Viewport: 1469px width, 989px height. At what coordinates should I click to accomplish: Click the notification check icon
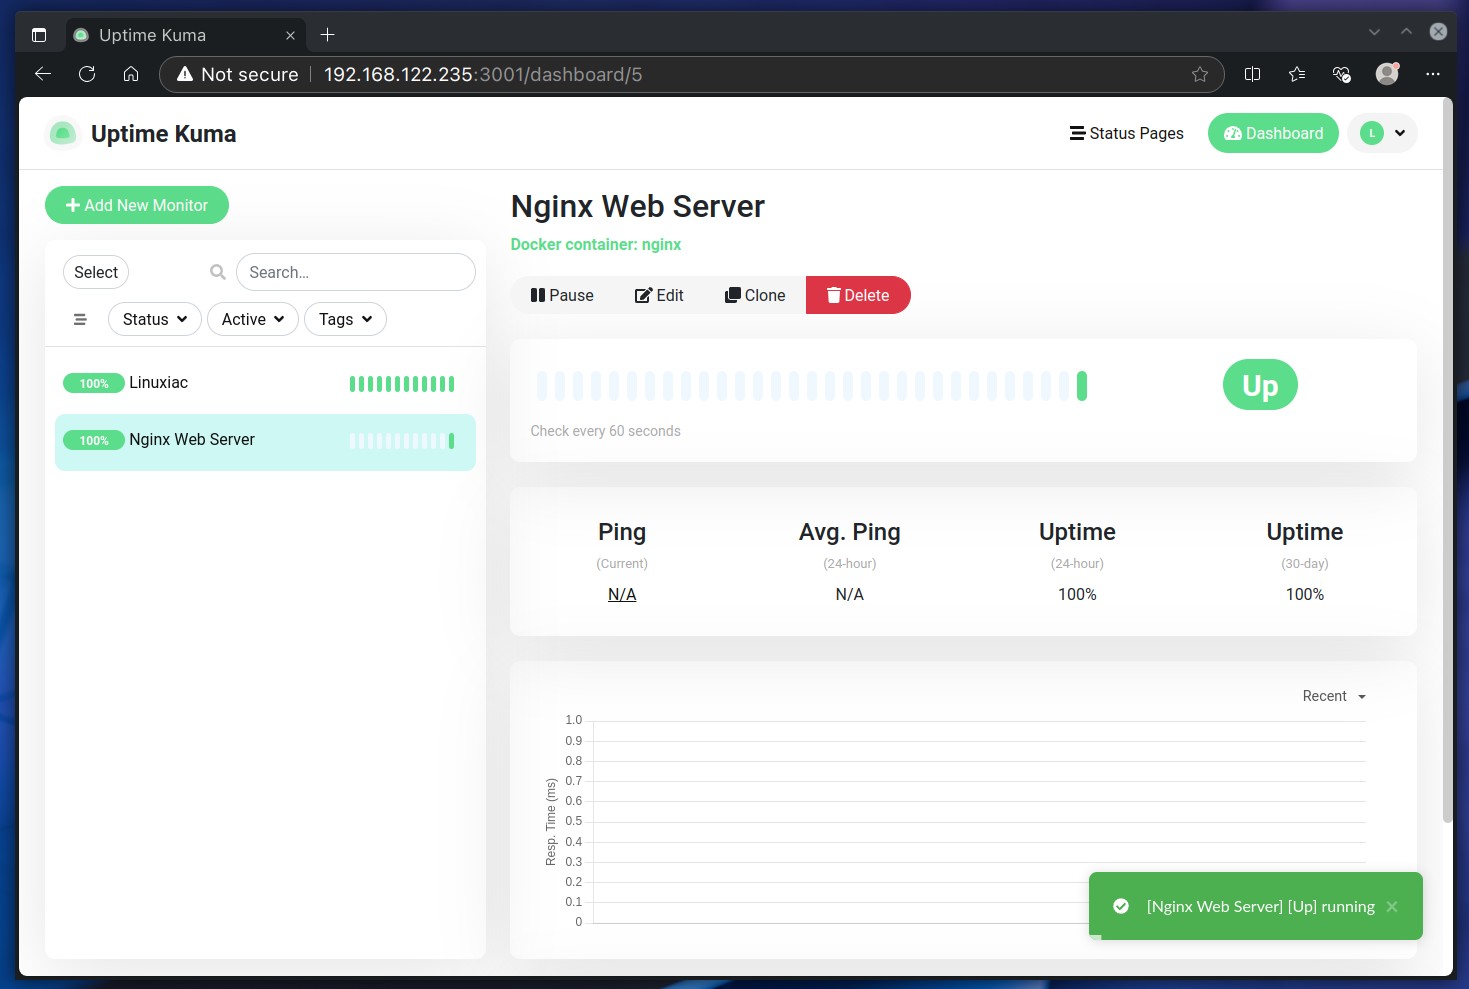click(1121, 906)
